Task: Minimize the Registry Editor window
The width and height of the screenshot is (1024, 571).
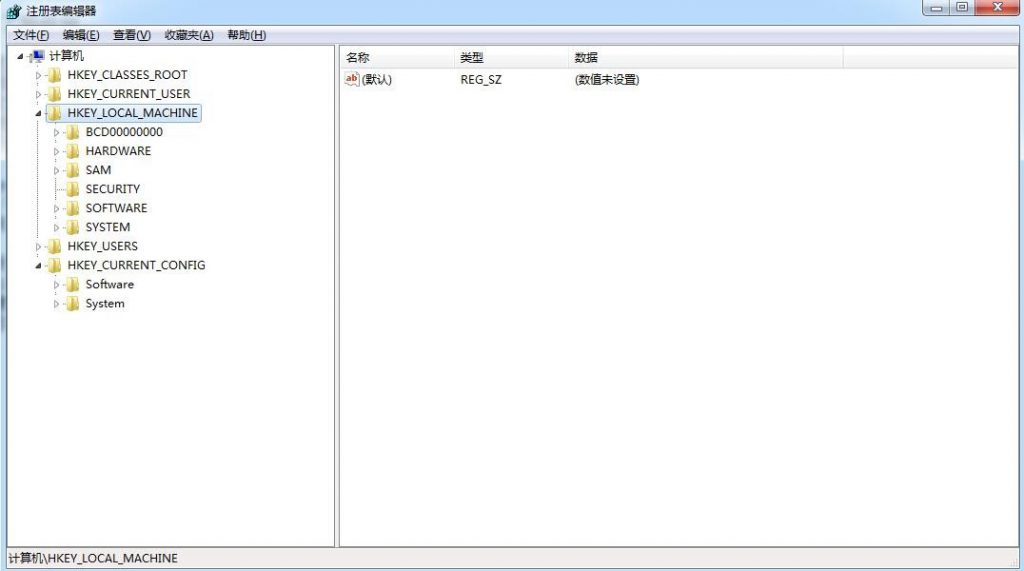Action: pyautogui.click(x=936, y=8)
